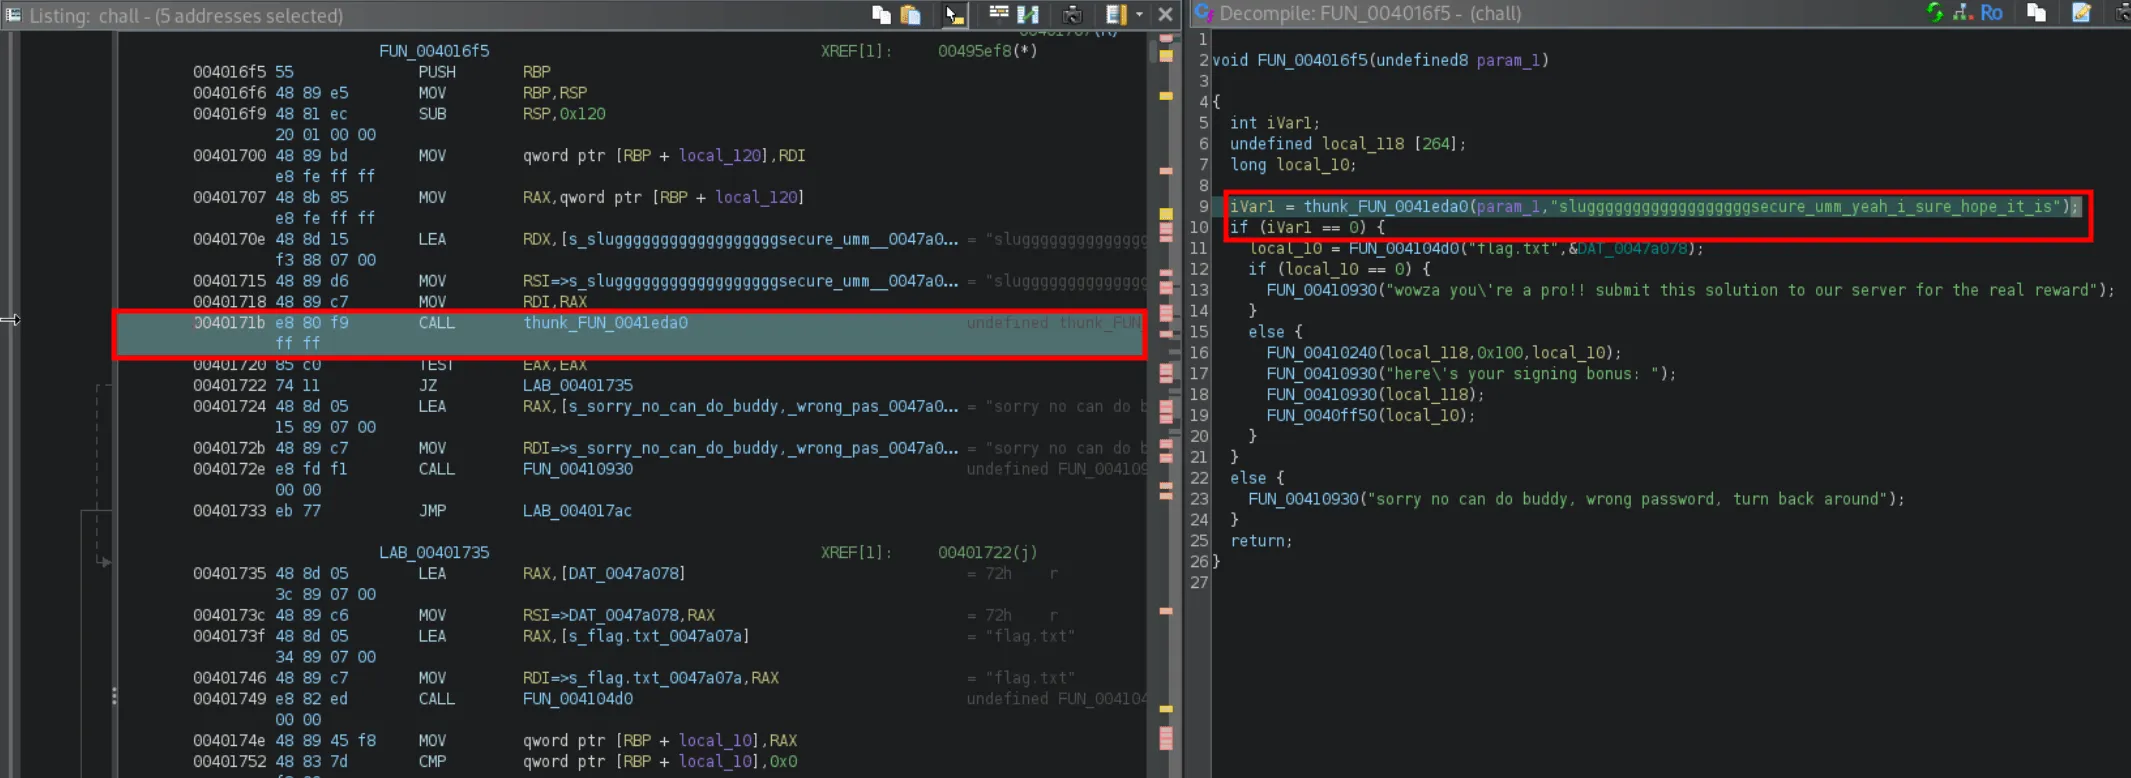Click the sluggggg secure password string in Decompile
The image size is (2131, 778).
(1805, 207)
